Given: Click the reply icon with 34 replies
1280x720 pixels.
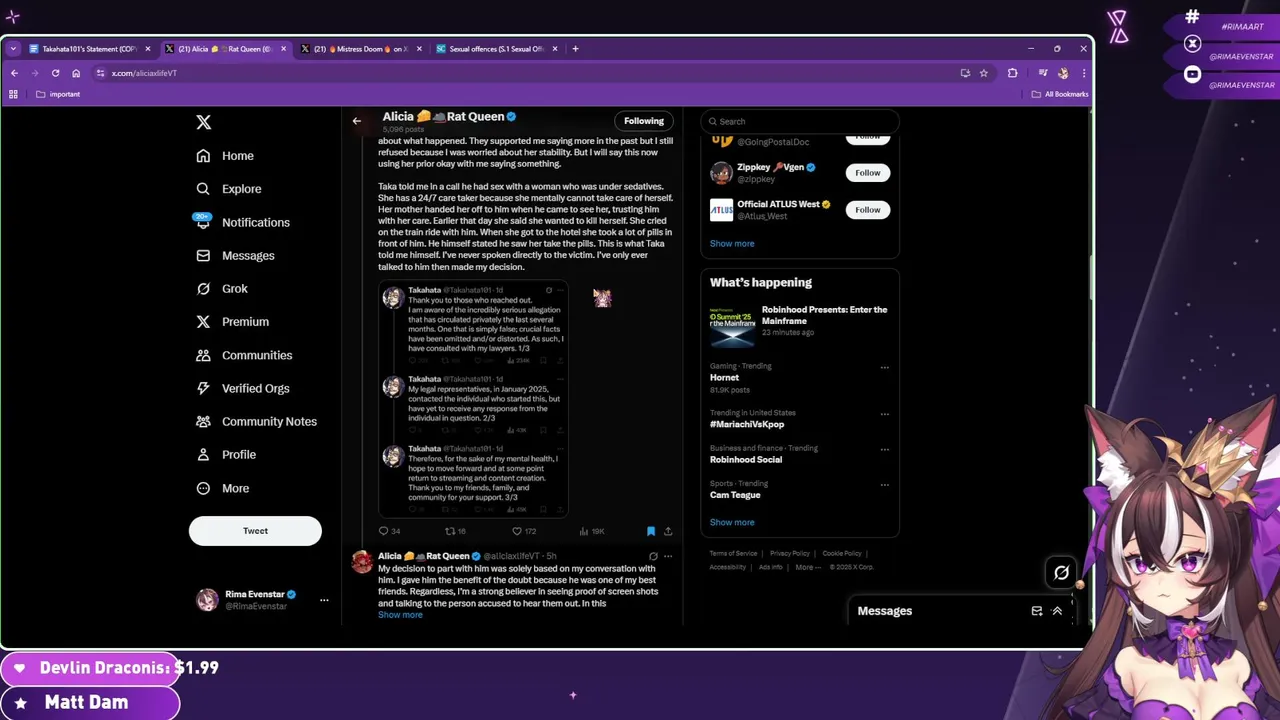Looking at the screenshot, I should pos(383,531).
